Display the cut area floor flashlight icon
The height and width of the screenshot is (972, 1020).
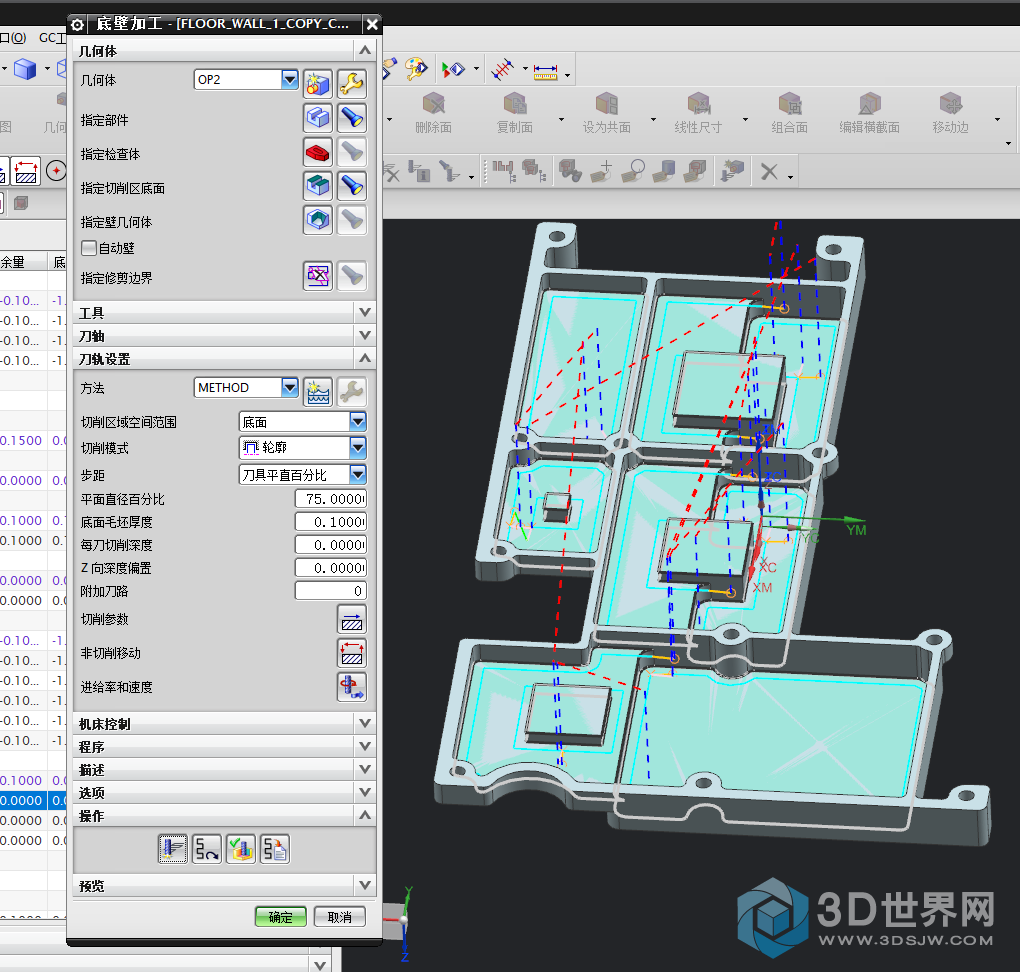click(351, 187)
